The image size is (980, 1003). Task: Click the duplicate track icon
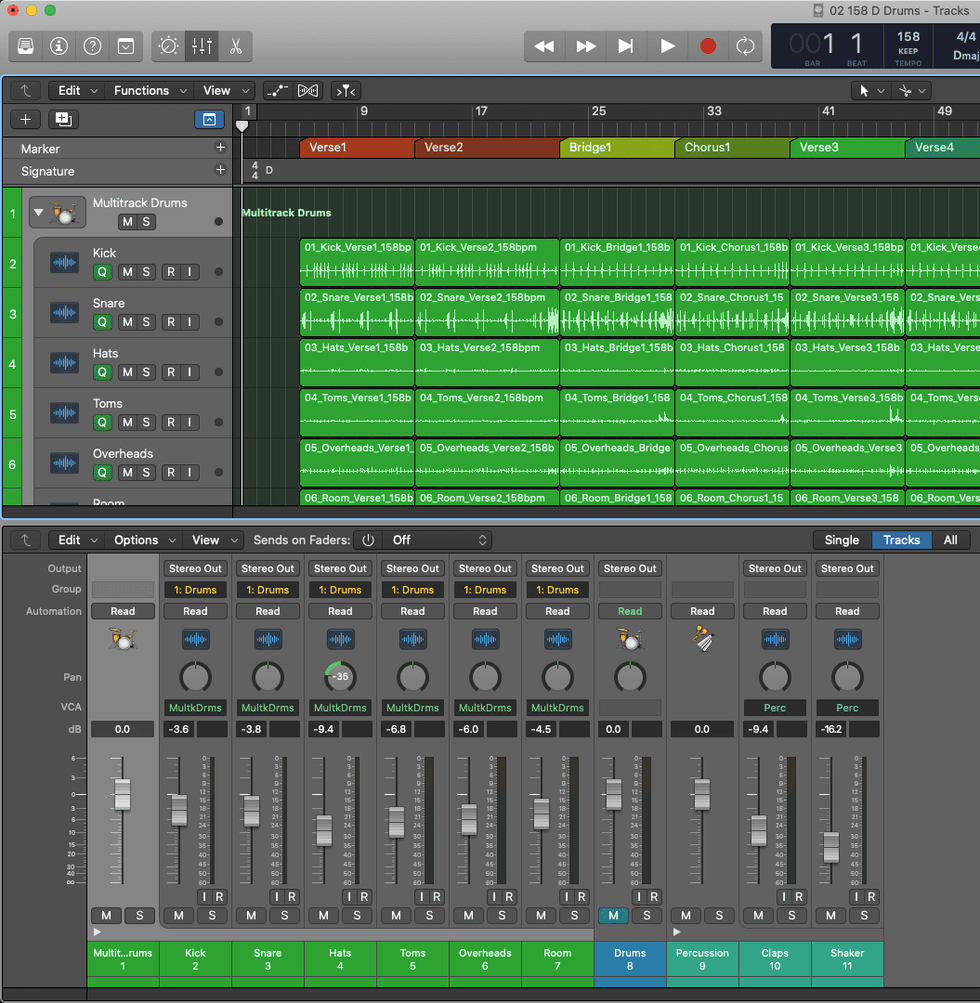click(64, 119)
